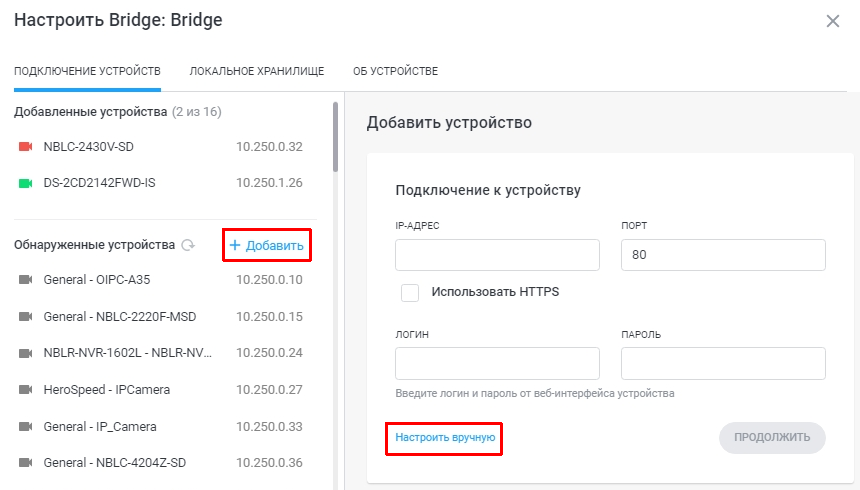Image resolution: width=860 pixels, height=490 pixels.
Task: Click IP address 10.250.0.36
Action: [269, 463]
